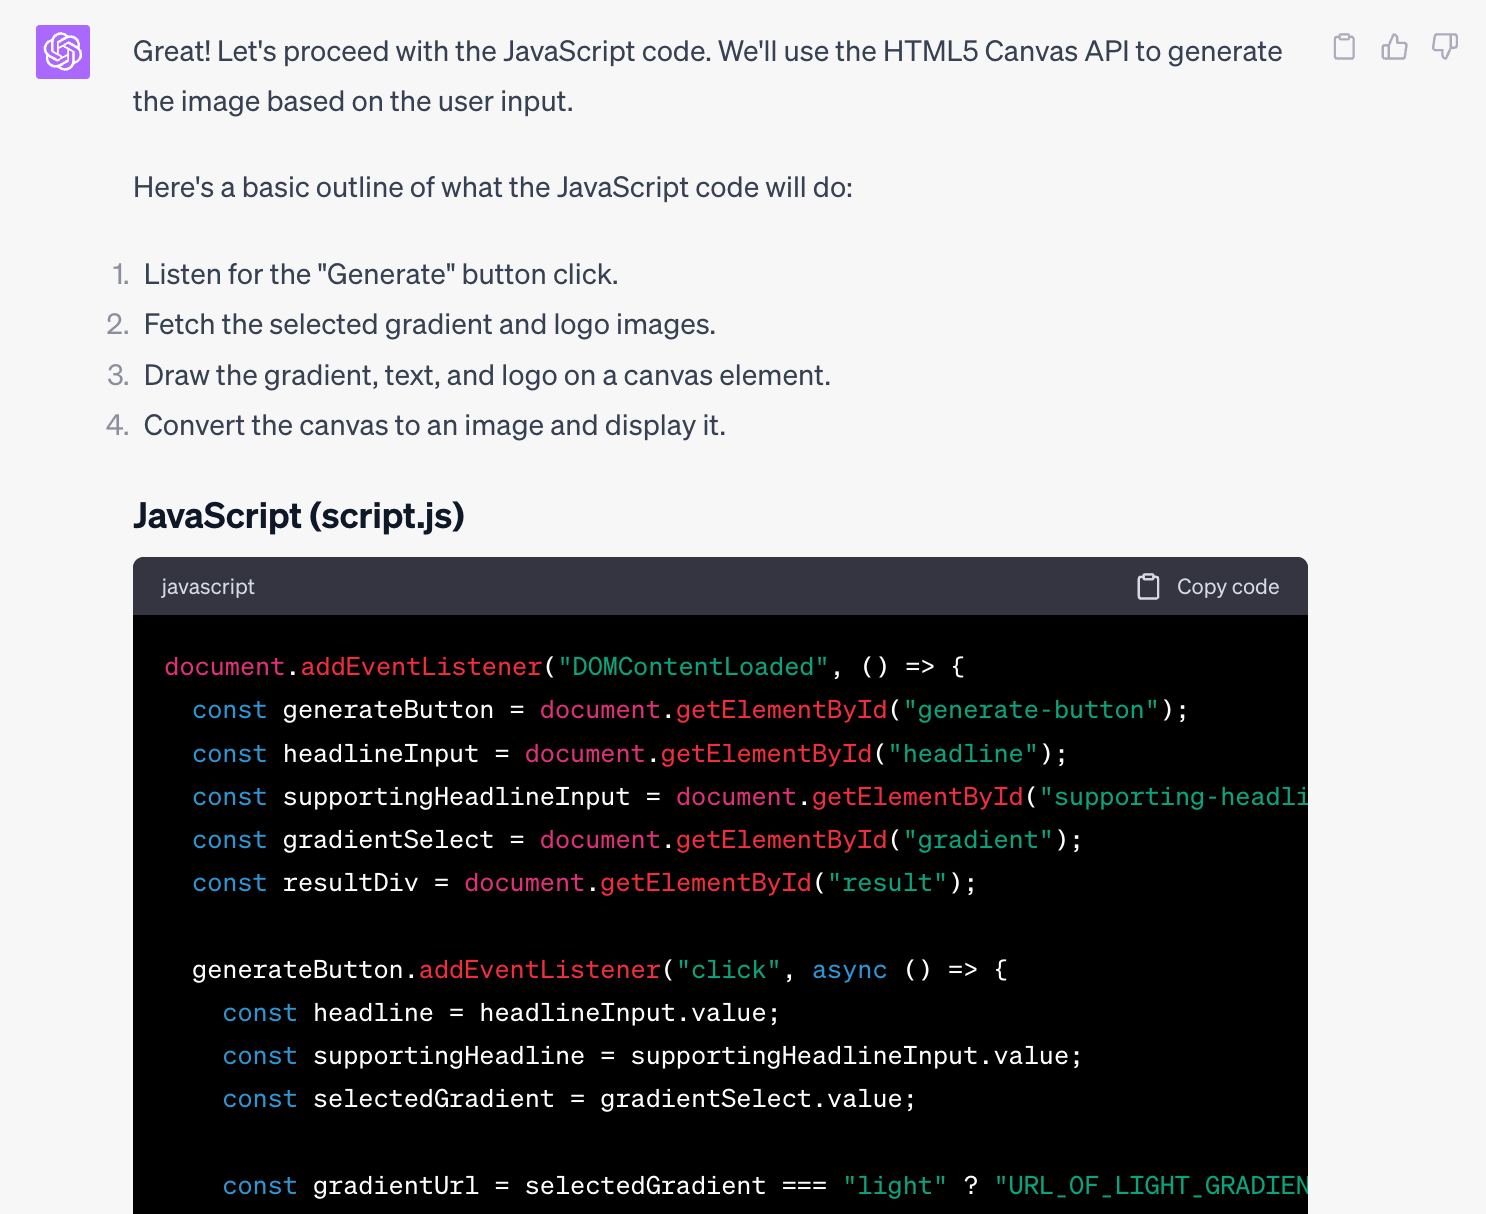This screenshot has height=1214, width=1486.
Task: Click list item 'Listen for the "Generate" button click.'
Action: coord(381,274)
